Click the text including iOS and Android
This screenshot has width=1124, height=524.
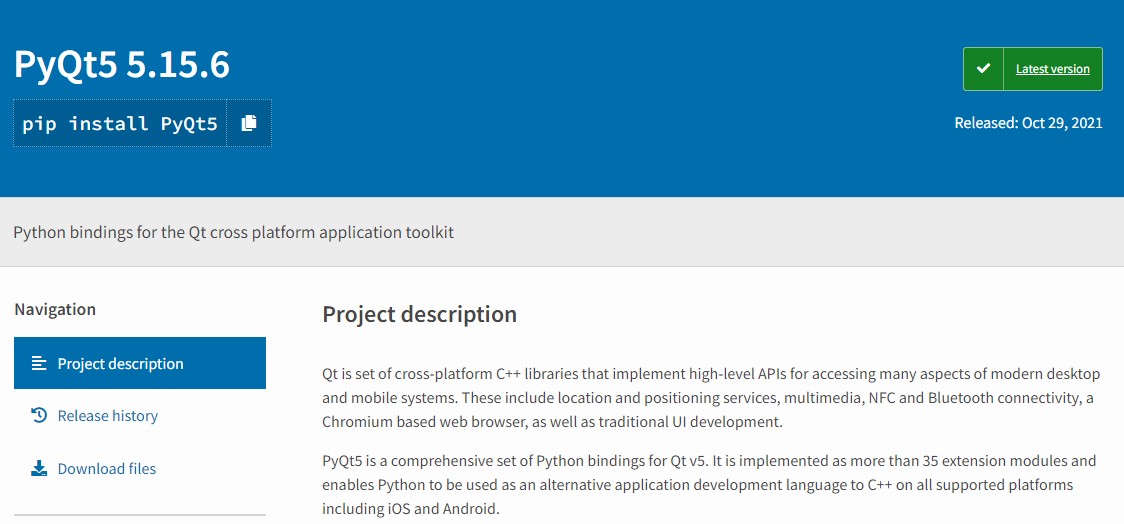(410, 510)
